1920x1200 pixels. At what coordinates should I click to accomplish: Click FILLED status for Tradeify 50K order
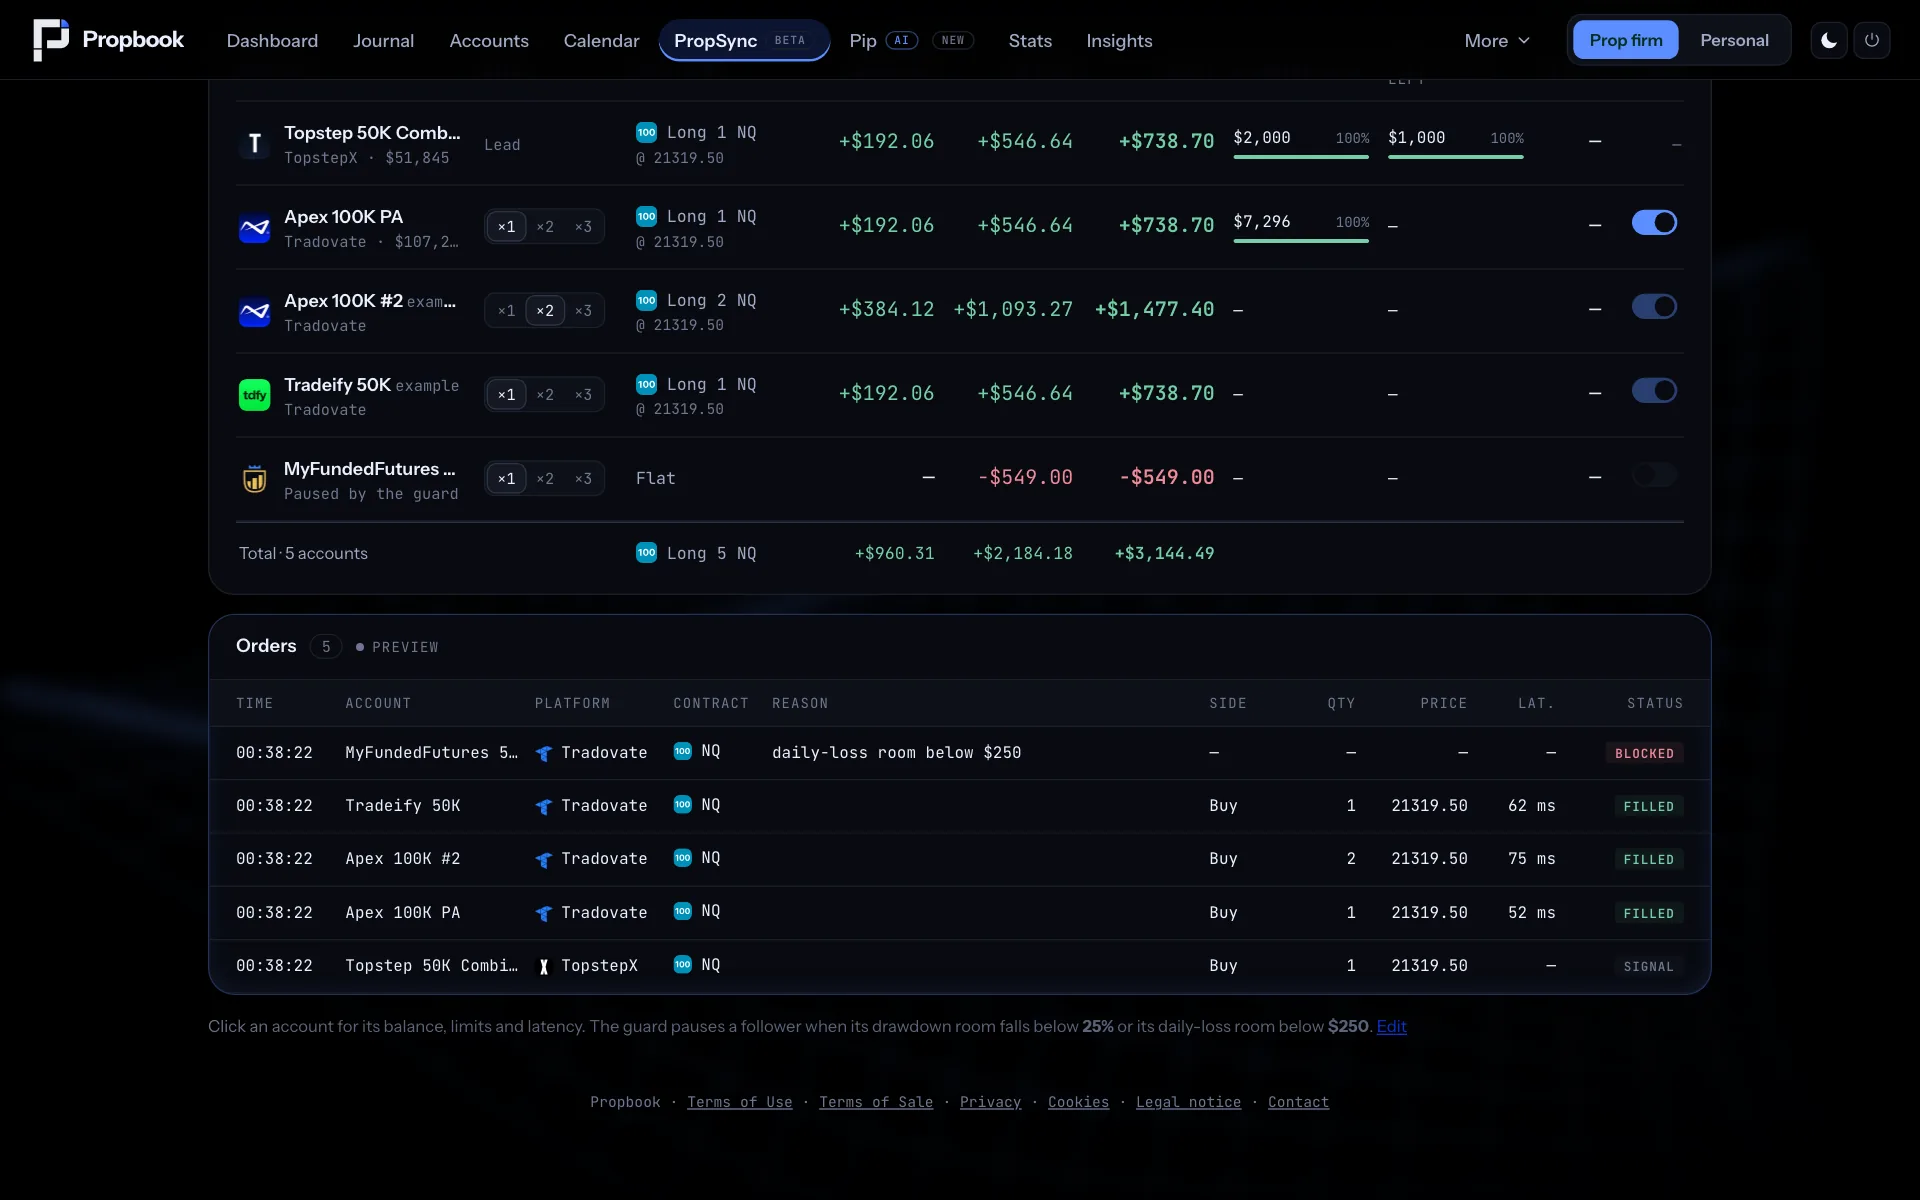tap(1648, 806)
